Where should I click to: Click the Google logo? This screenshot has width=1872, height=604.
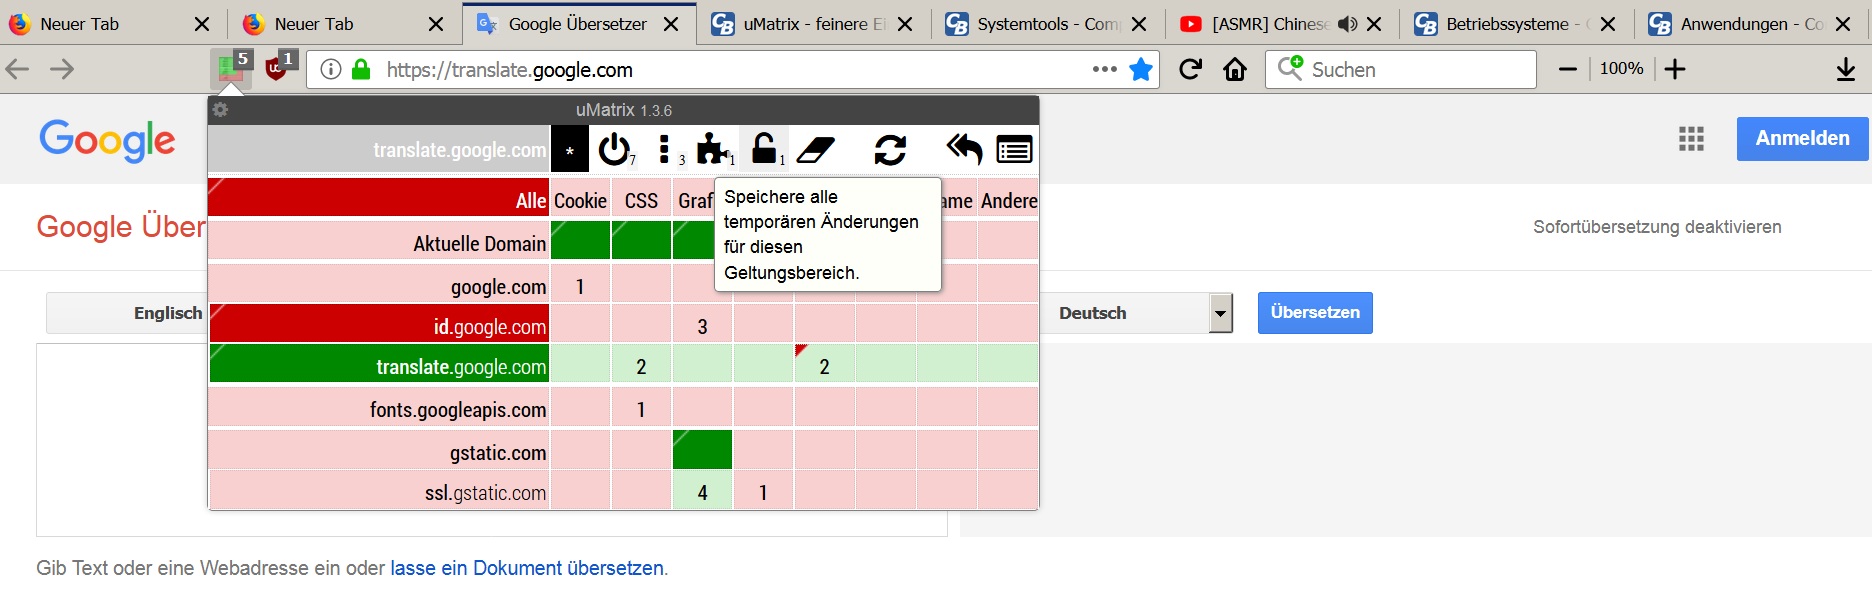point(107,141)
